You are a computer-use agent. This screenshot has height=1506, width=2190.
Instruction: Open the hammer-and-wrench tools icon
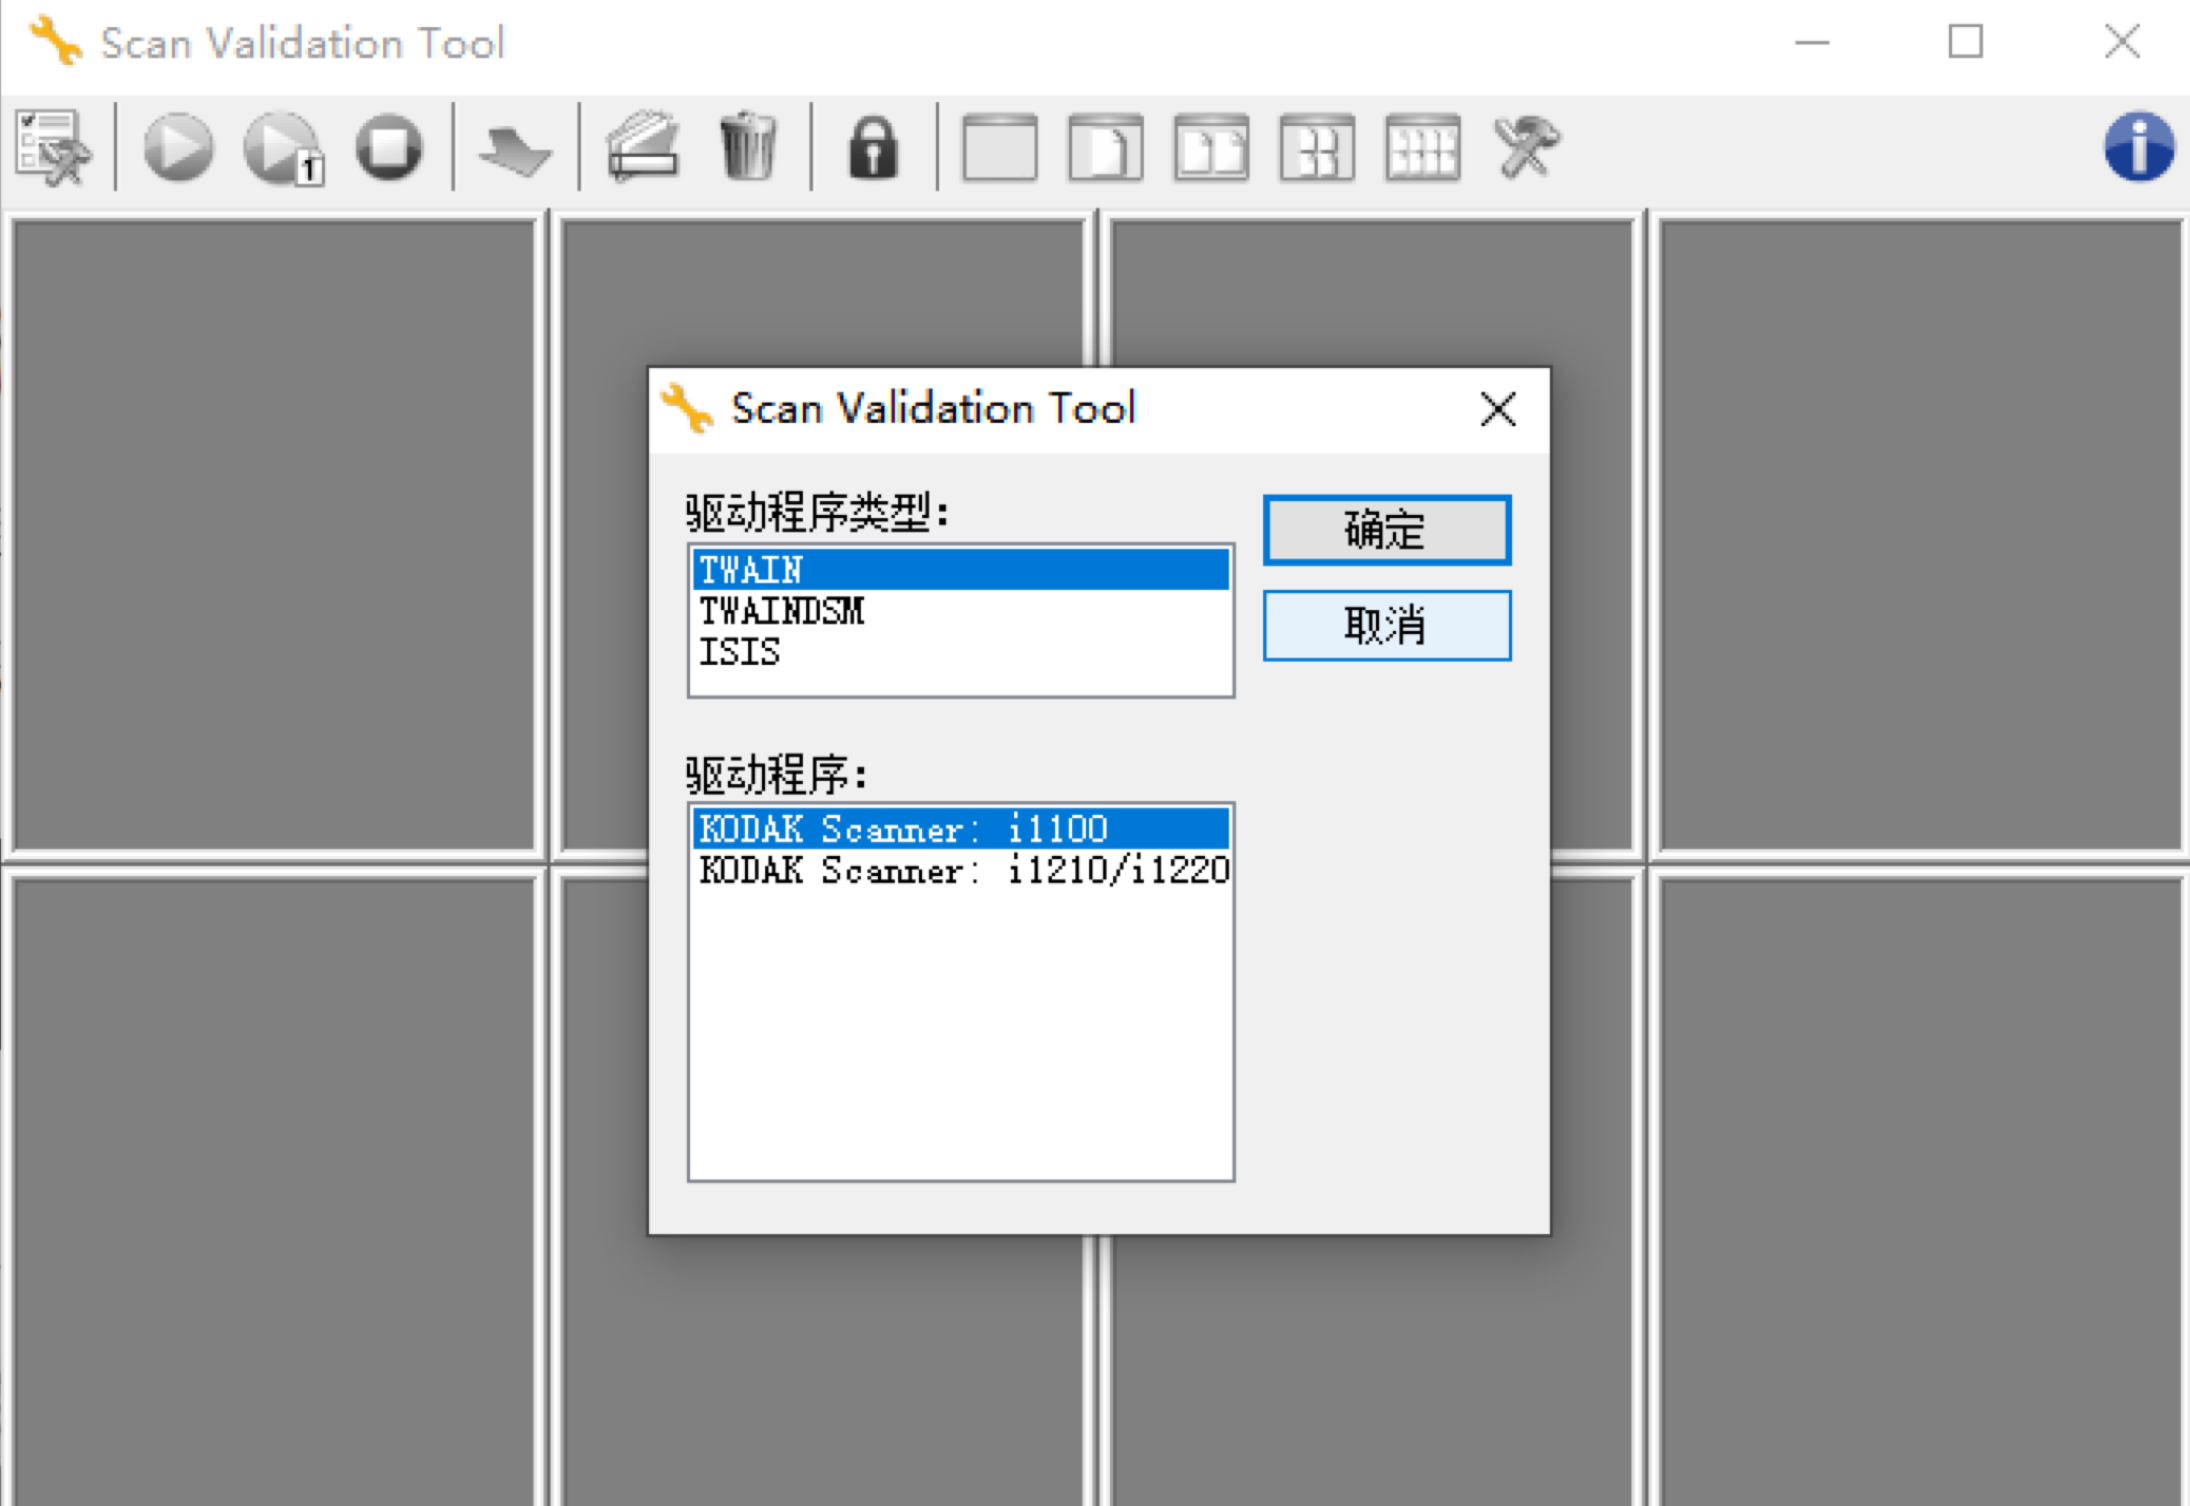[x=1526, y=148]
